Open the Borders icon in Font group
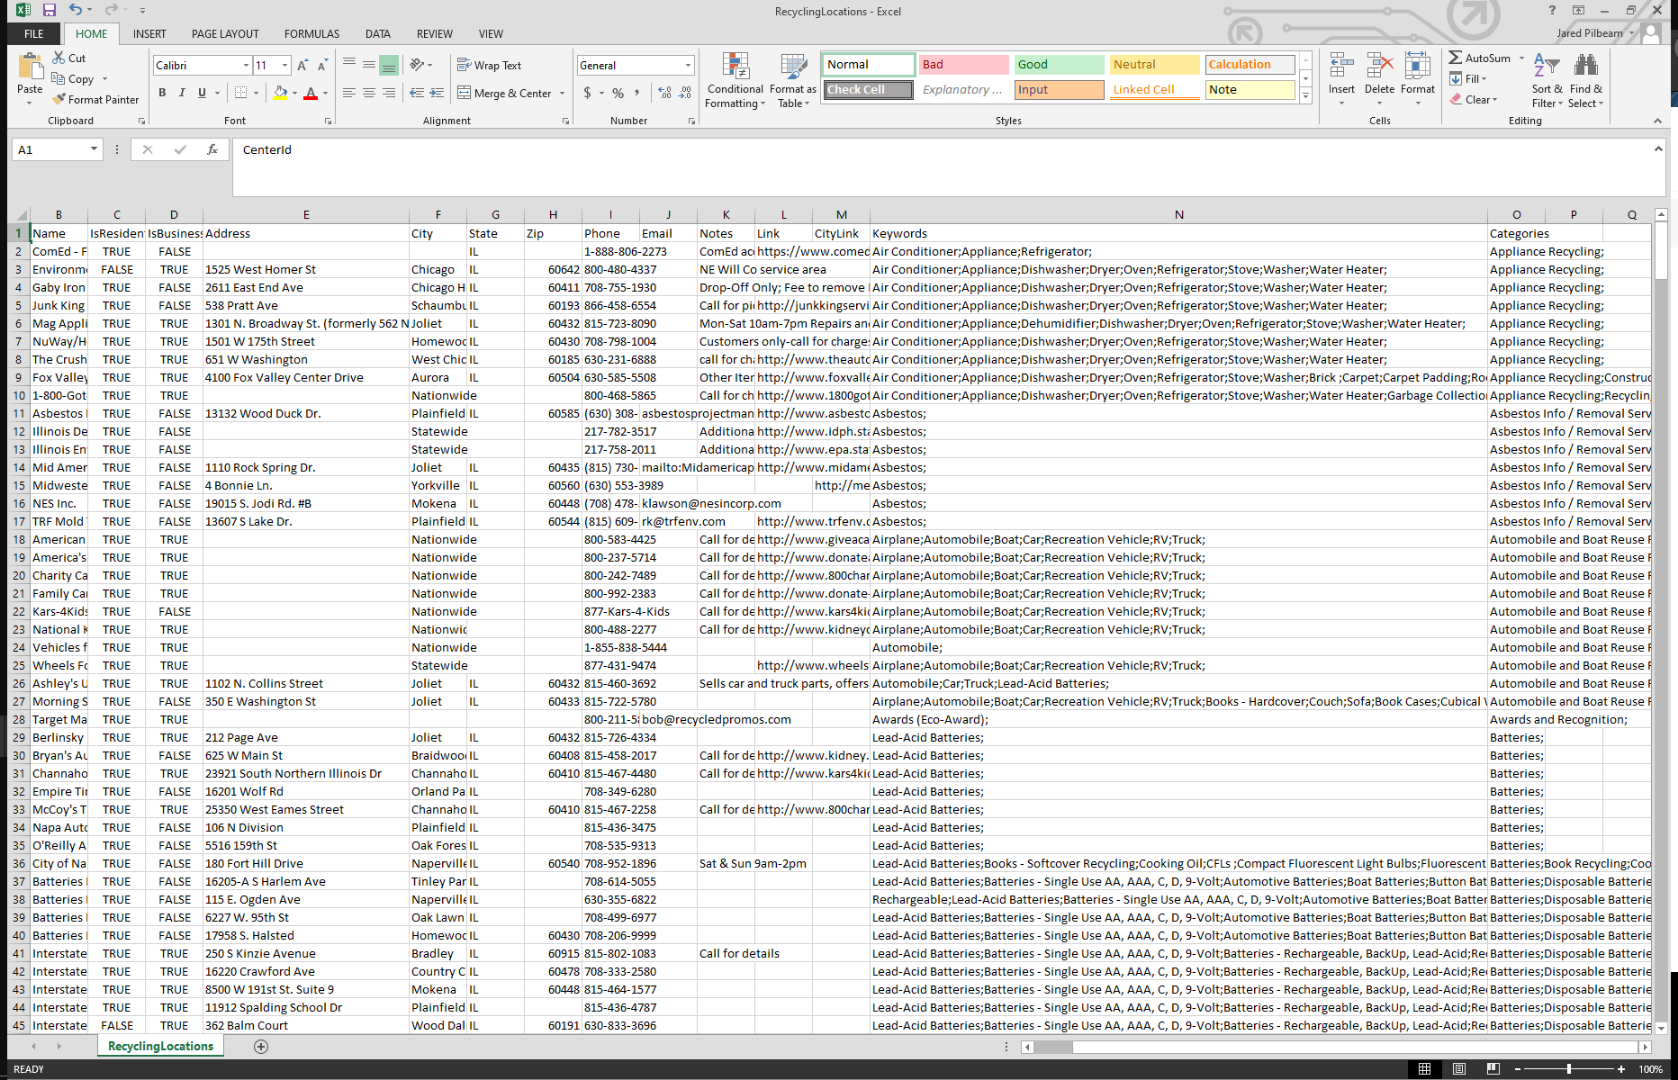 [x=240, y=93]
